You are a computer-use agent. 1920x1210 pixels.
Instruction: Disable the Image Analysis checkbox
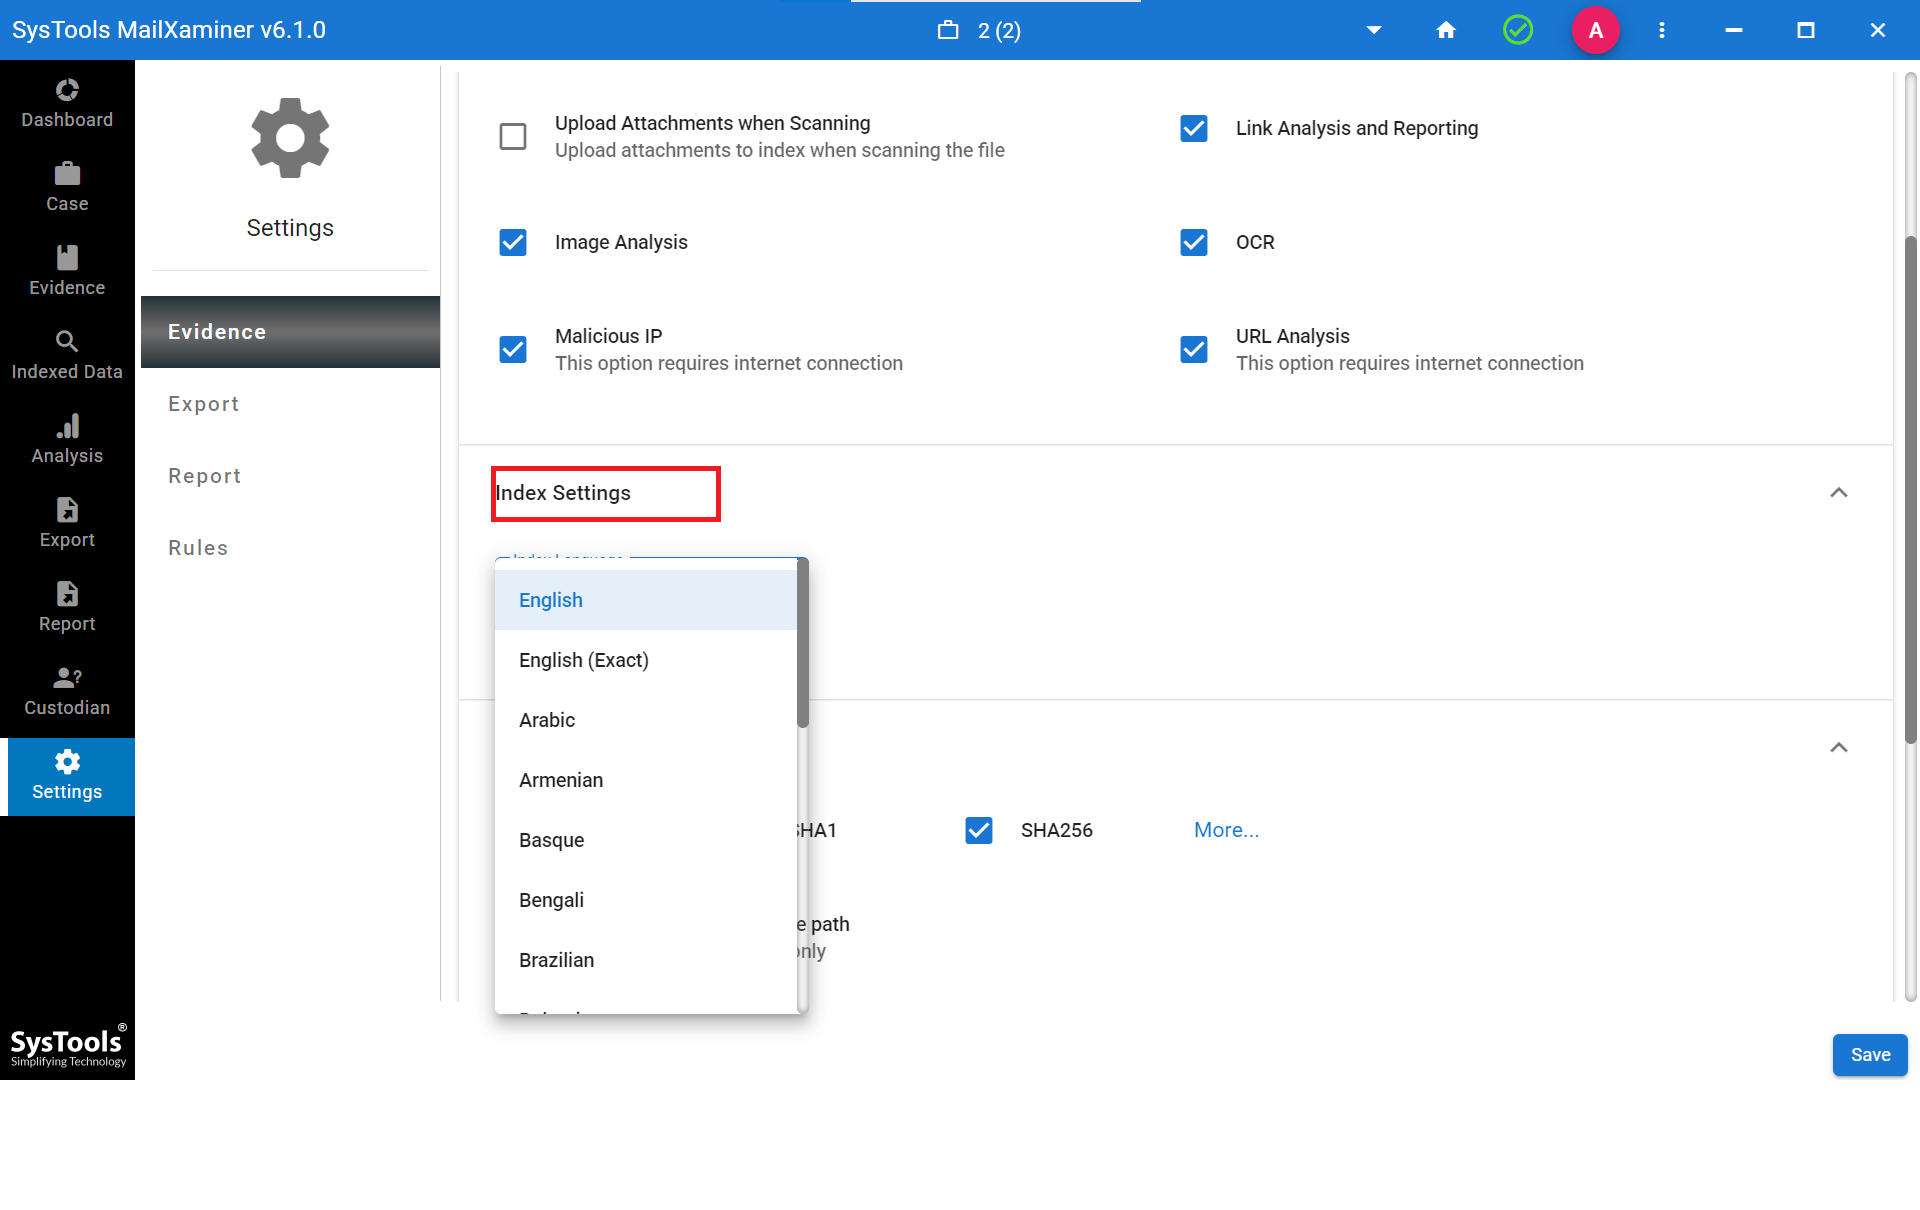(513, 242)
